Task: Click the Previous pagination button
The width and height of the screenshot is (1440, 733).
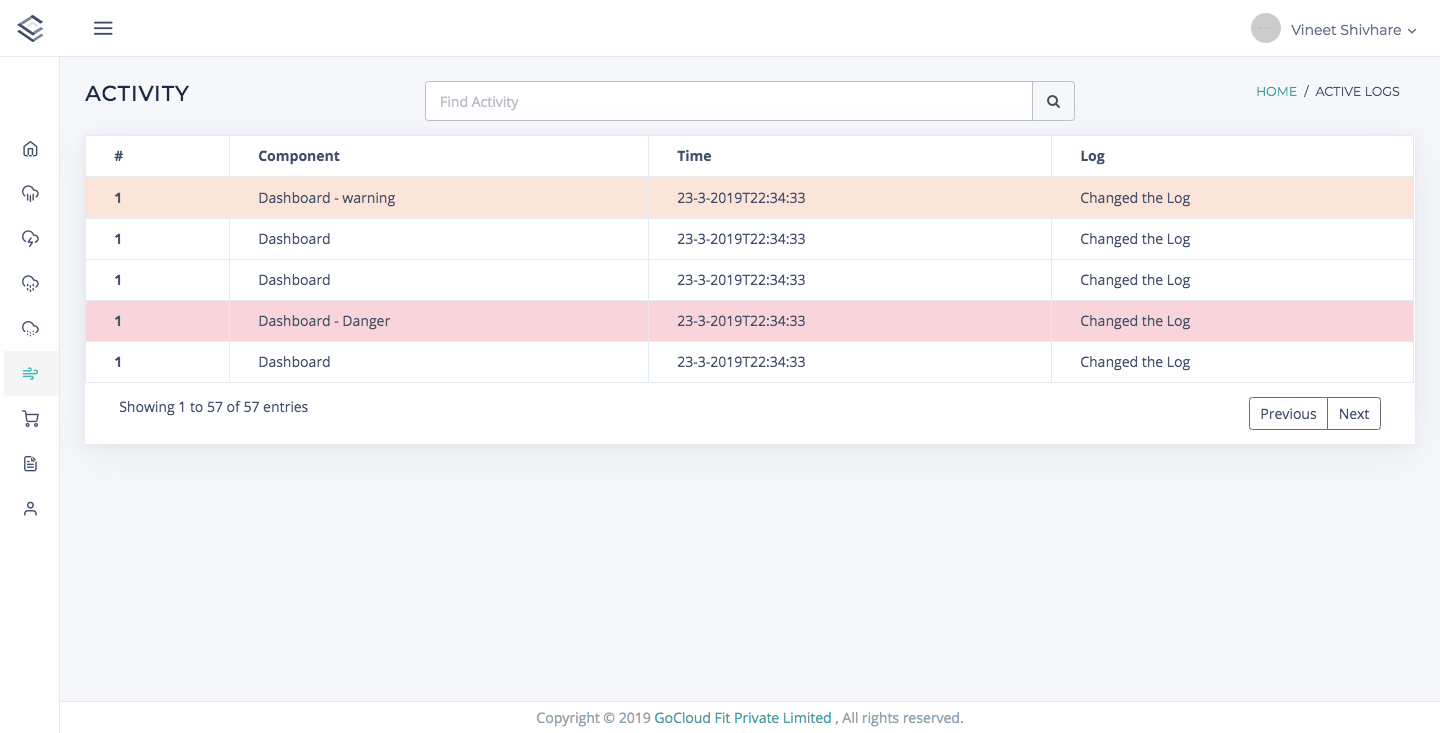Action: tap(1288, 414)
